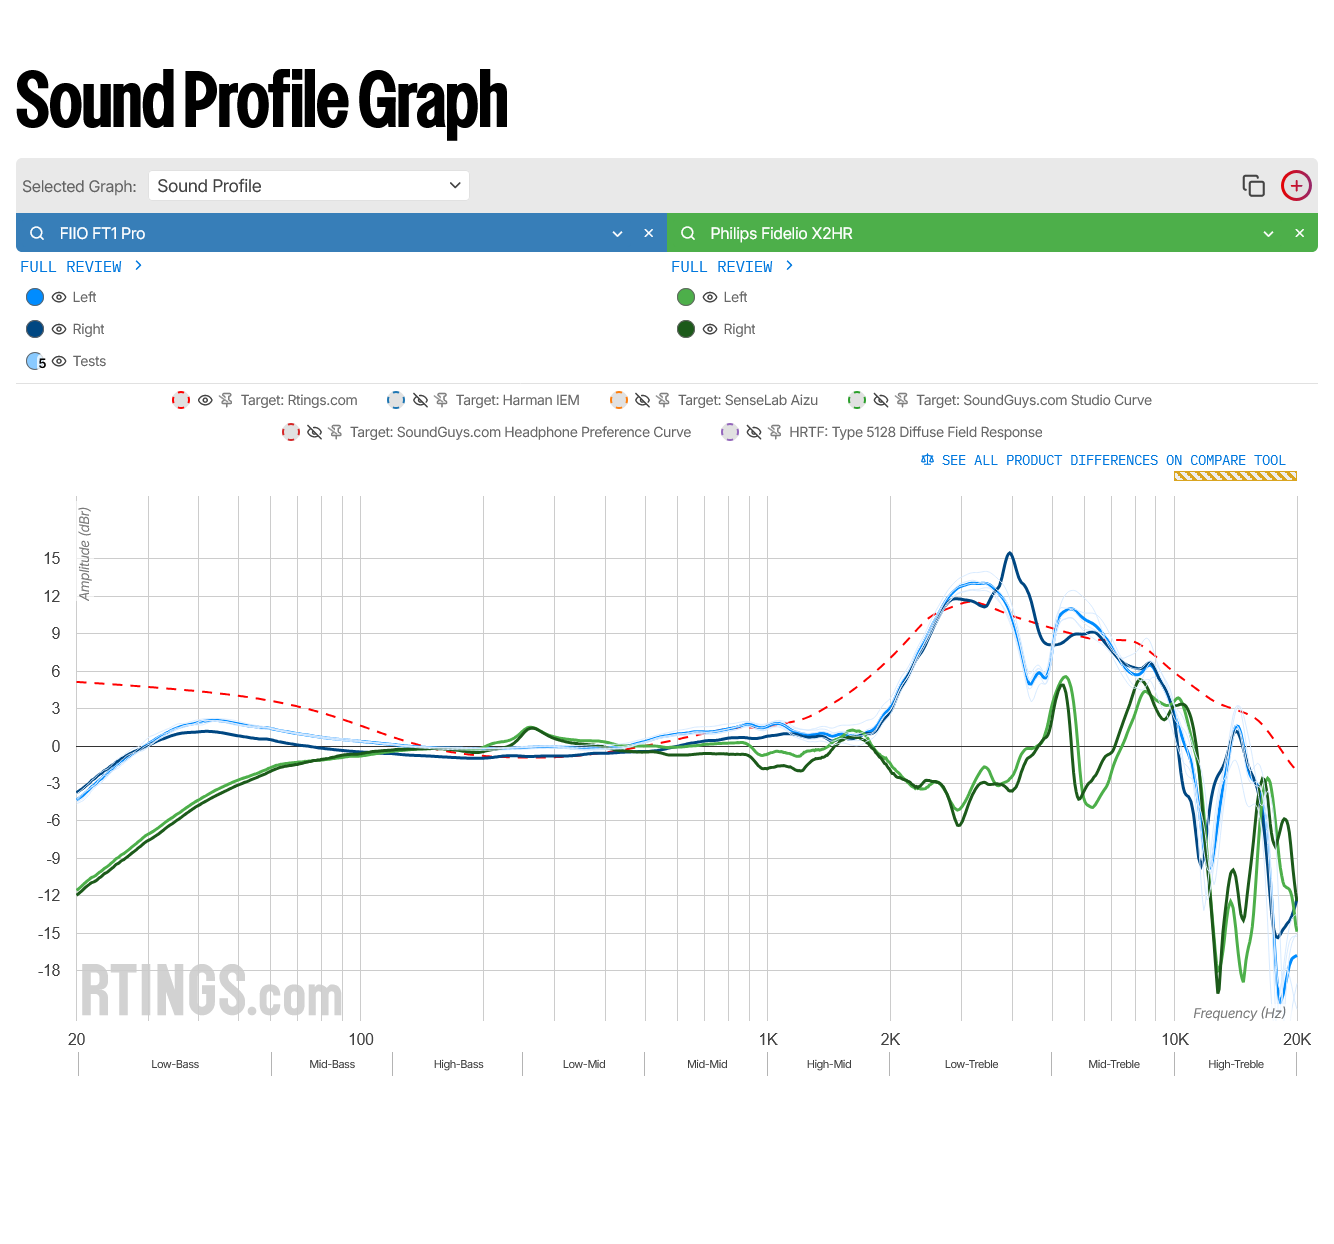Expand the Philips Fidelio X2HR product dropdown chevron

[1268, 233]
